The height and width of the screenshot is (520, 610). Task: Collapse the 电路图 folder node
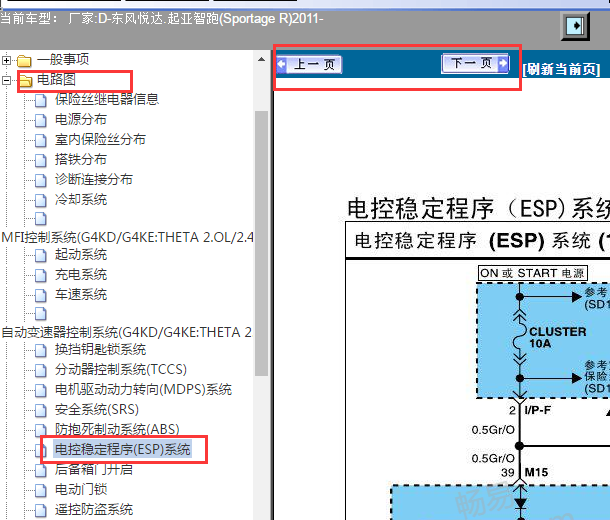(6, 80)
